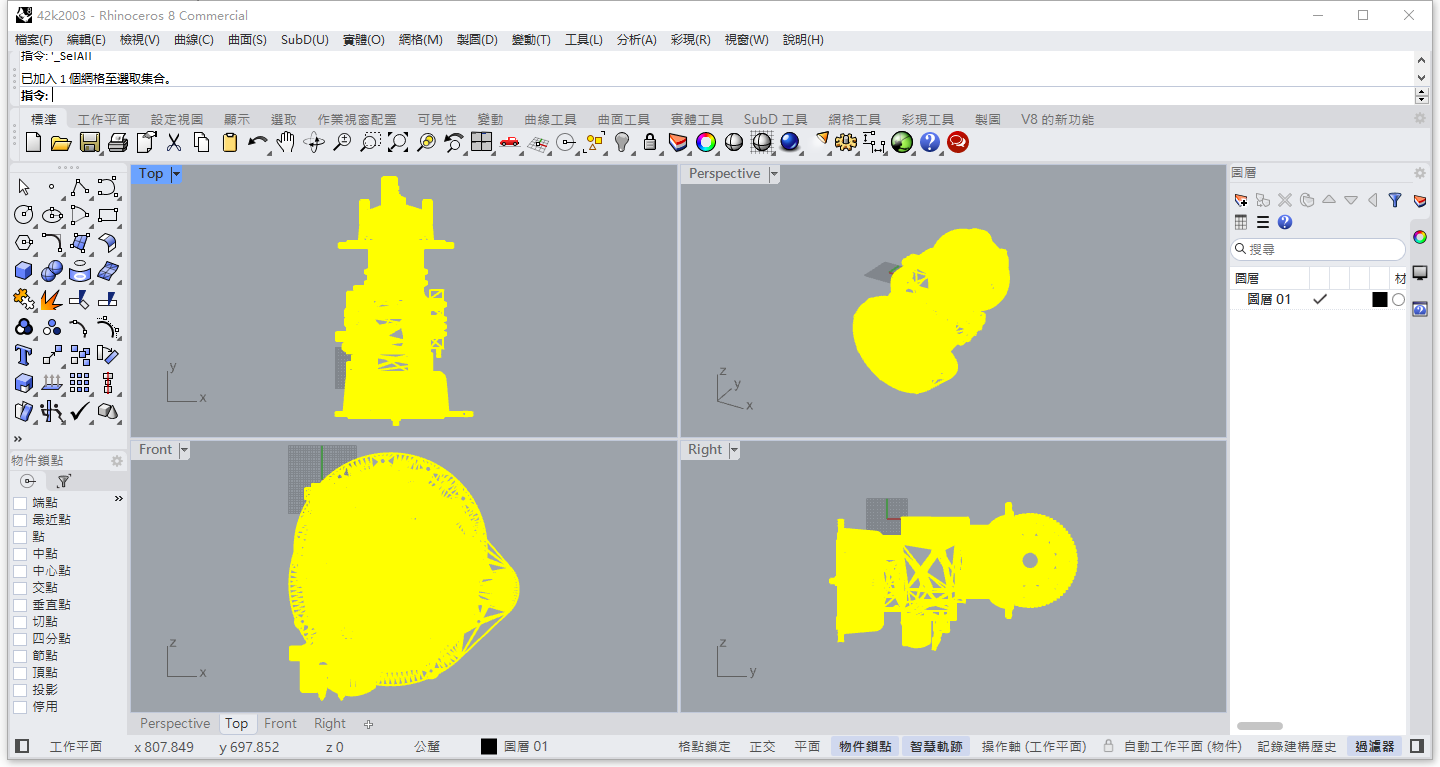This screenshot has height=767, width=1440.
Task: Switch to the Perspective viewport tab at bottom
Action: (x=175, y=723)
